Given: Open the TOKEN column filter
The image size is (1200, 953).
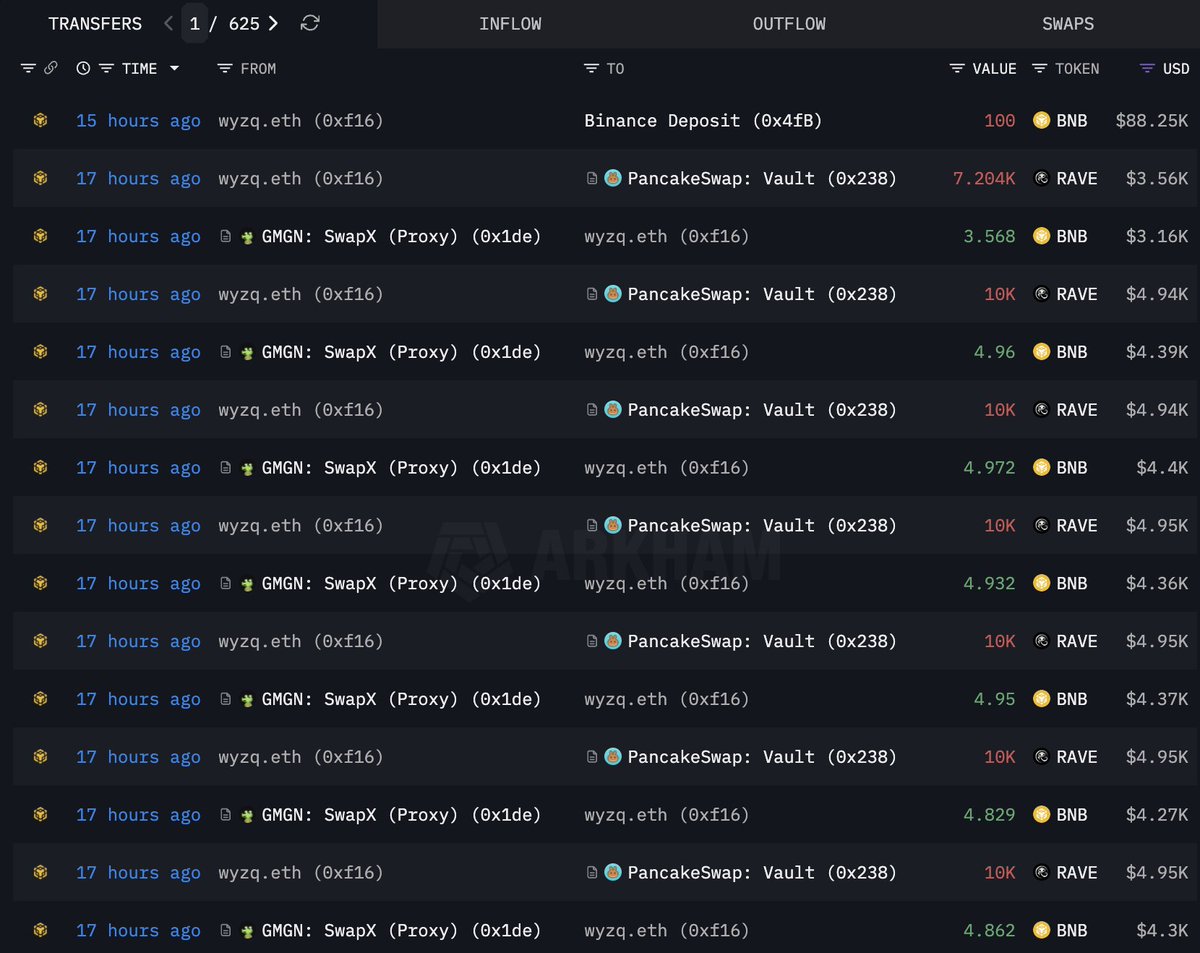Looking at the screenshot, I should coord(1039,68).
